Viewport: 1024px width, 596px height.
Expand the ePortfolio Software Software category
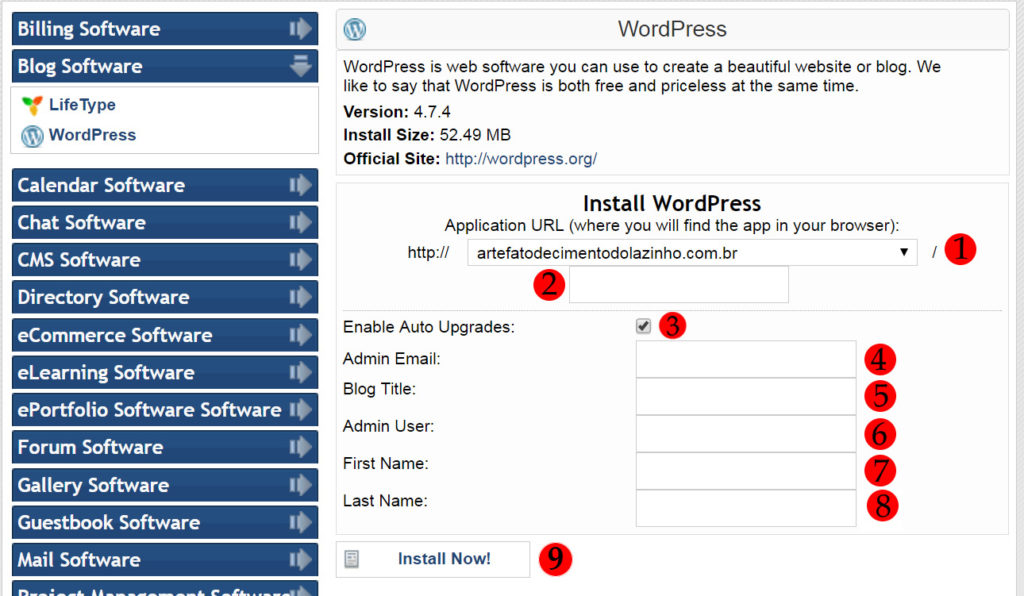(x=165, y=409)
